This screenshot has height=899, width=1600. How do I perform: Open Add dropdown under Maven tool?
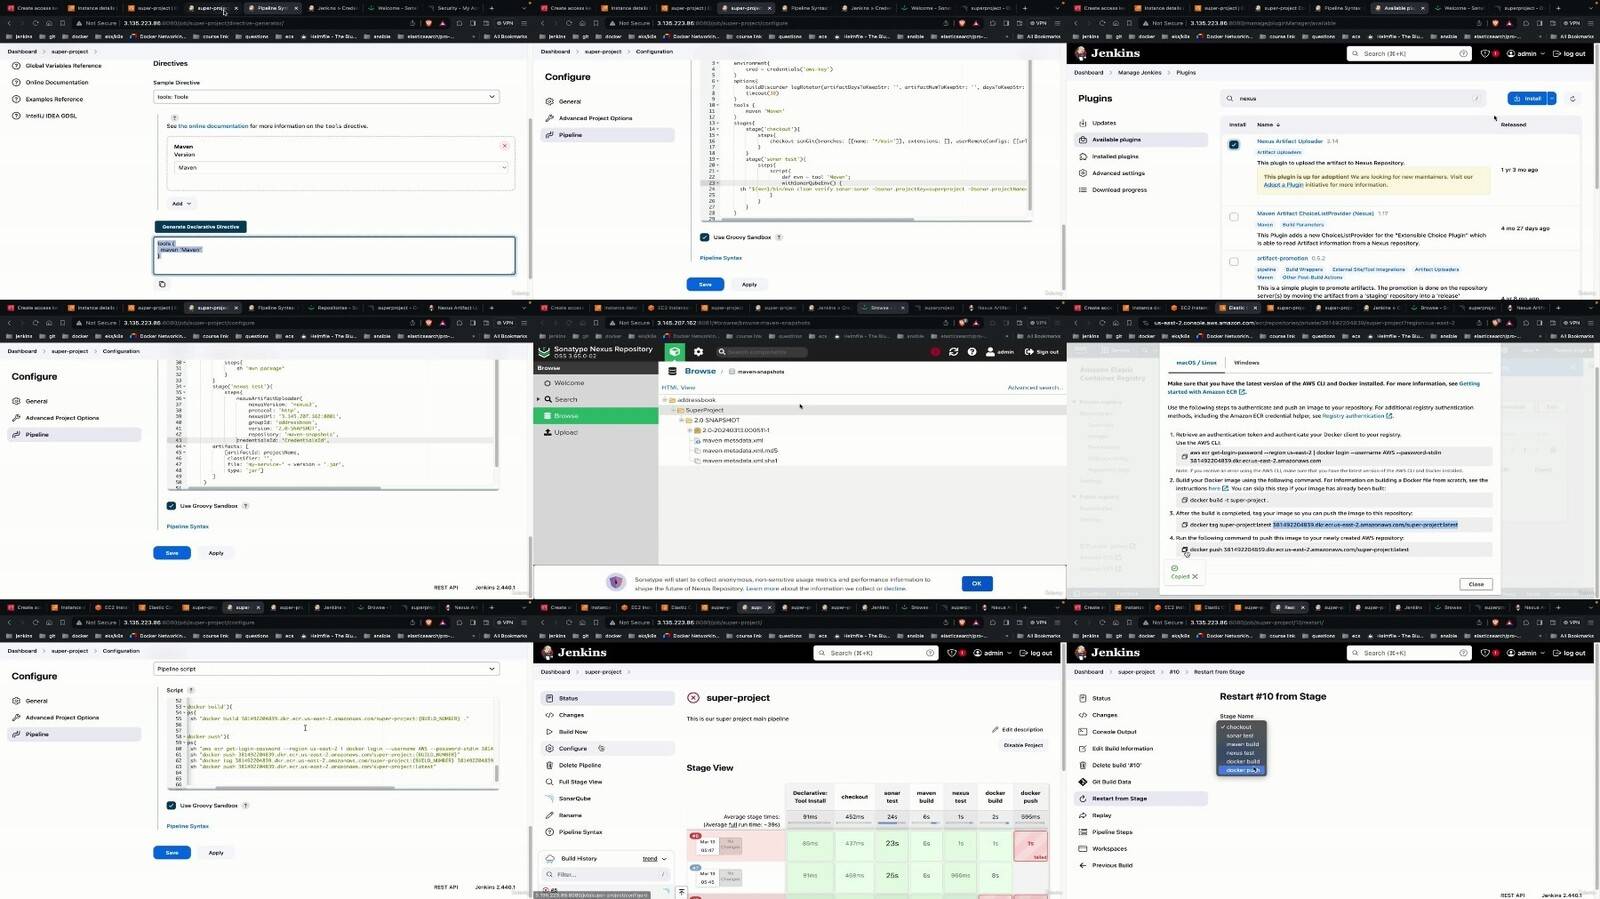pyautogui.click(x=181, y=204)
